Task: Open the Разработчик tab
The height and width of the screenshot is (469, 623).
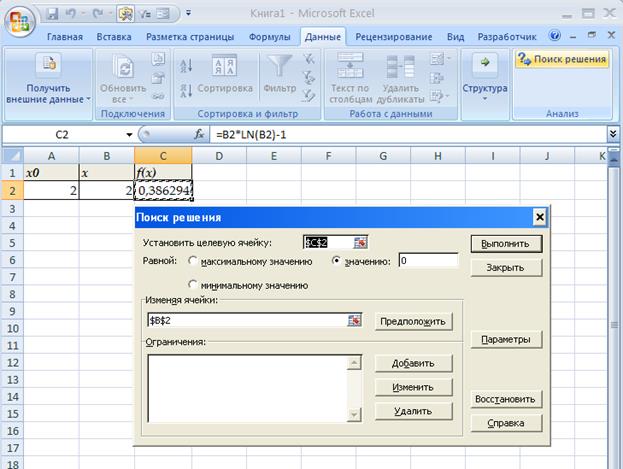Action: pos(507,37)
